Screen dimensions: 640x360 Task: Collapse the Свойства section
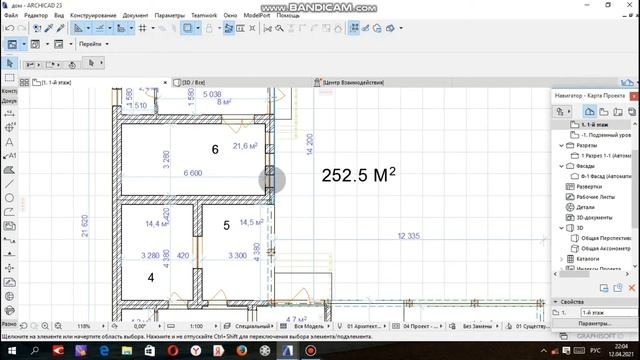click(556, 302)
